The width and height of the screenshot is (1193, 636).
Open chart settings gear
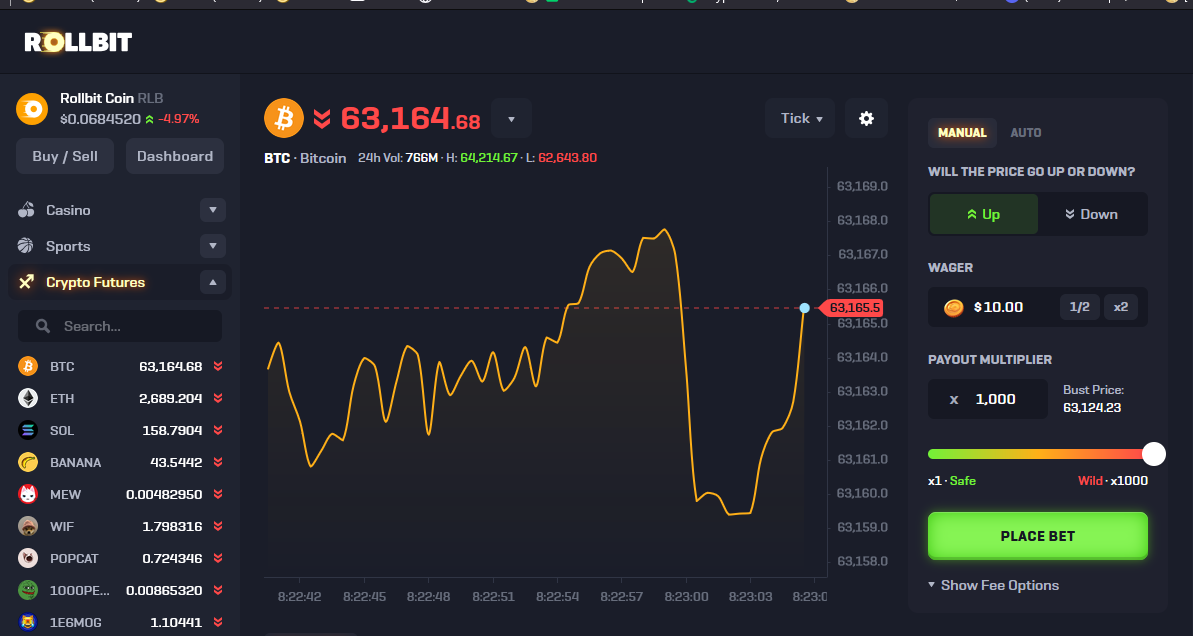pyautogui.click(x=866, y=118)
